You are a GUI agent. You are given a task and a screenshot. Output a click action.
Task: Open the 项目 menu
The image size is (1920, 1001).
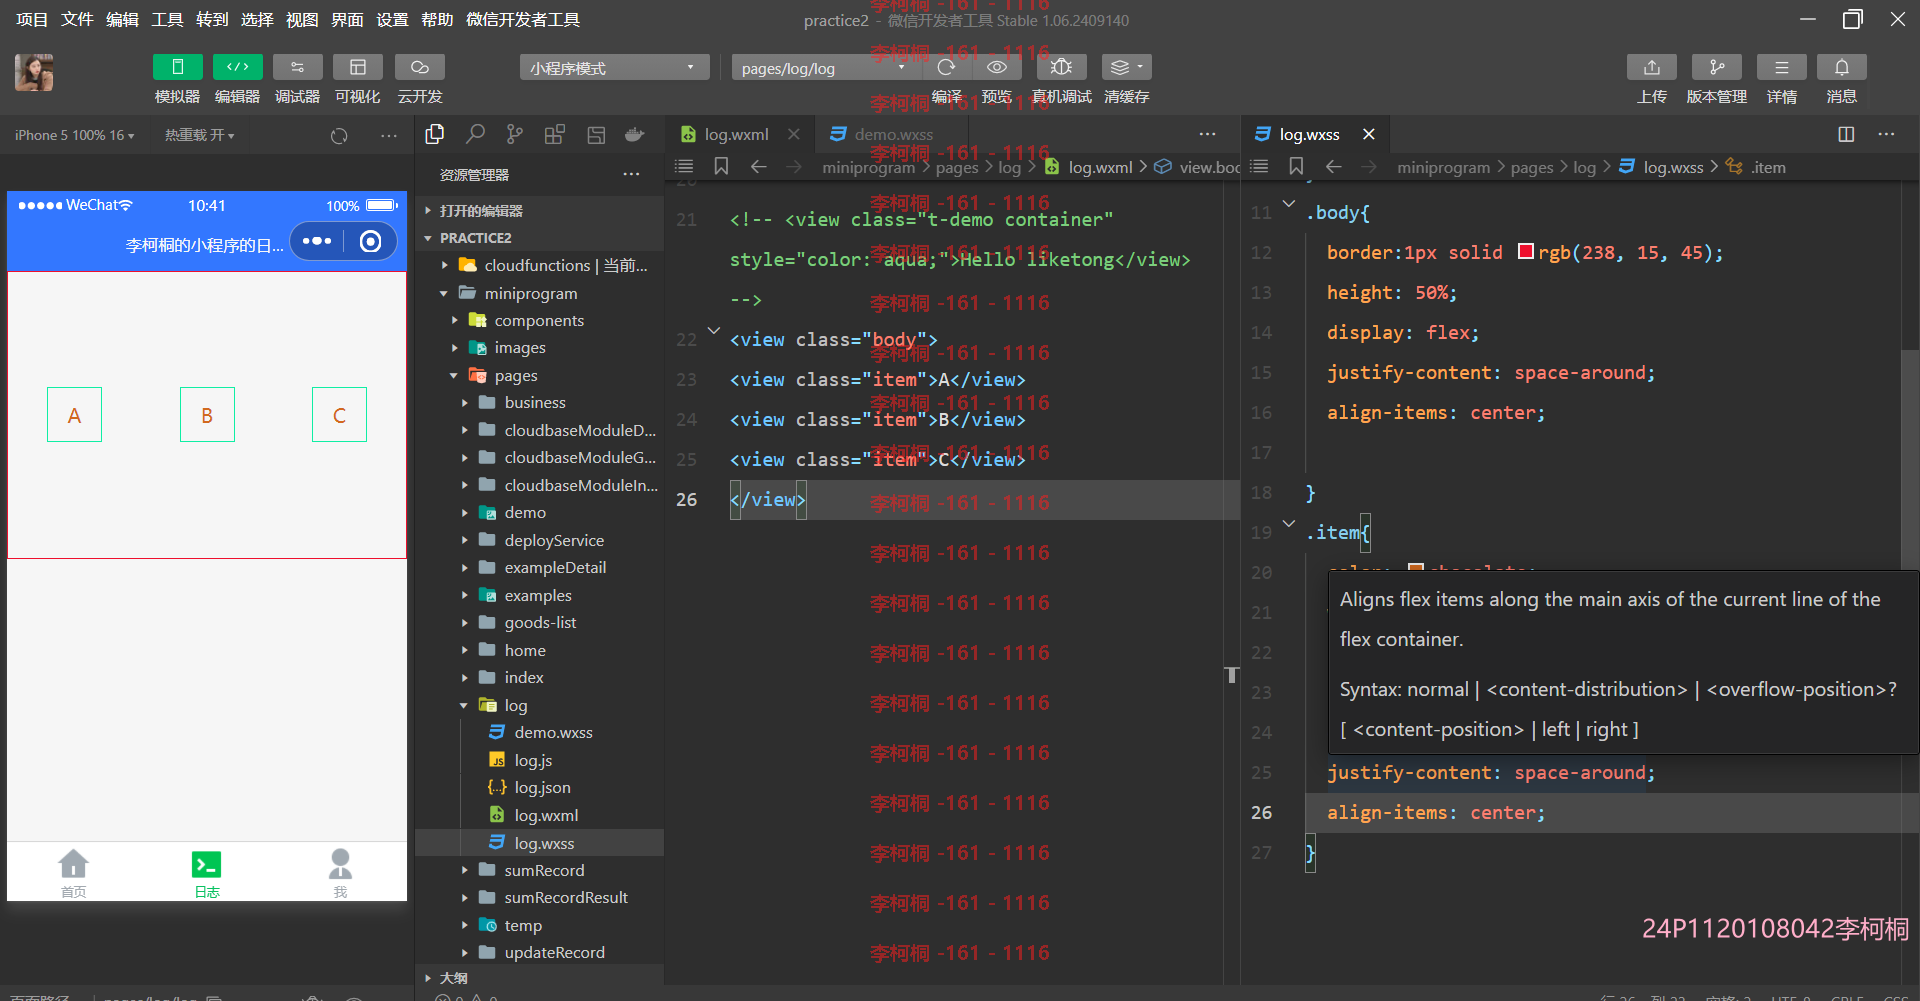tap(32, 19)
